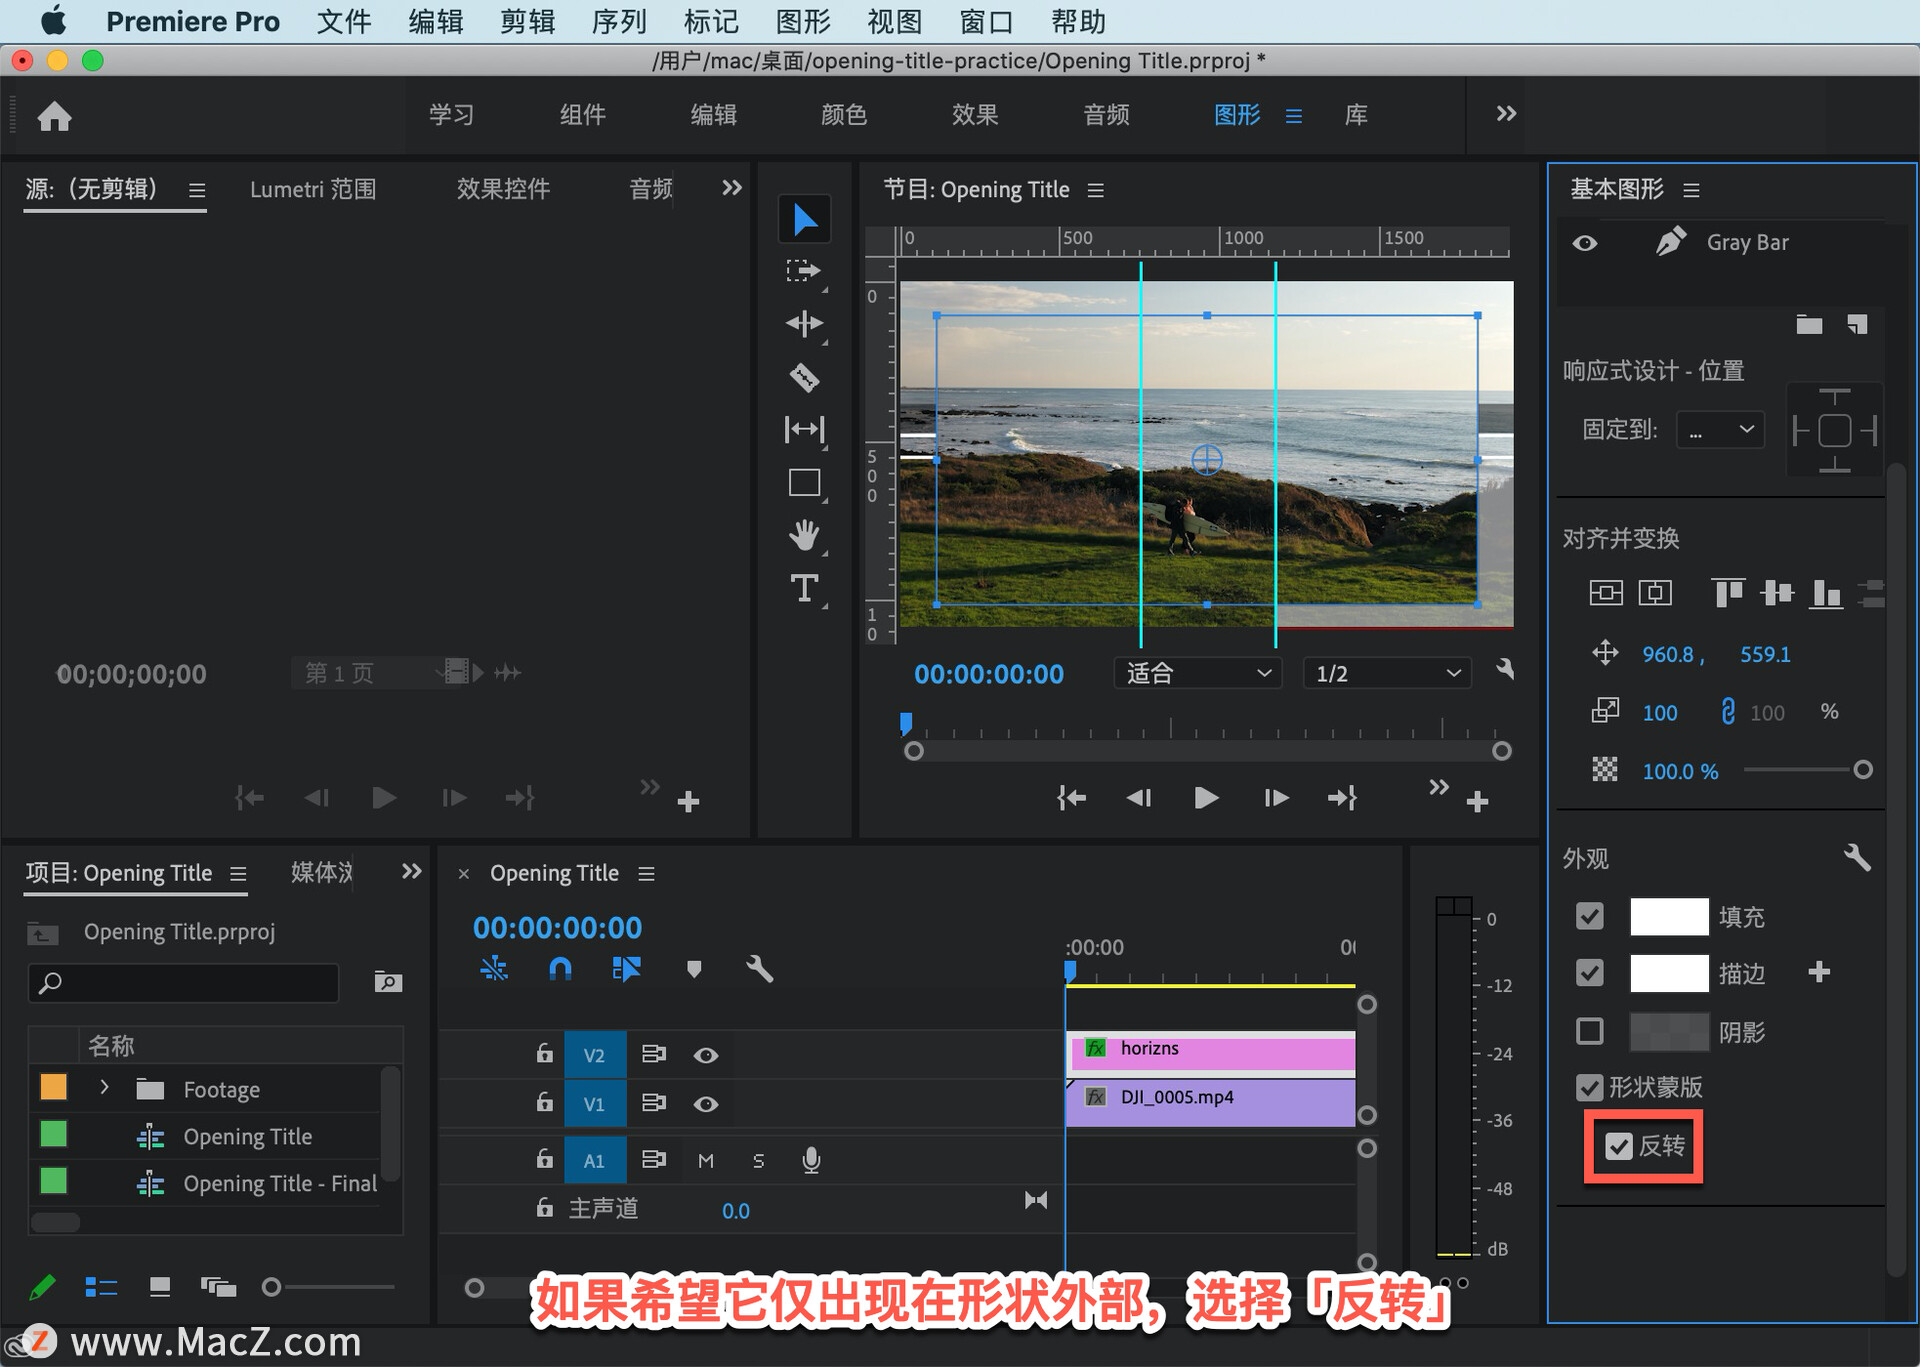Choose the Rectangle tool
Viewport: 1920px width, 1367px height.
(804, 483)
